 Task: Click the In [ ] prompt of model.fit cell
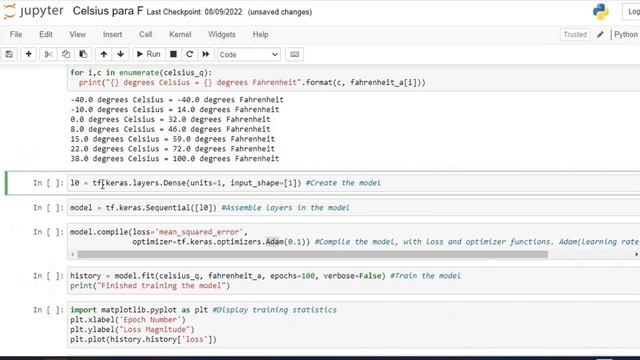tap(48, 276)
